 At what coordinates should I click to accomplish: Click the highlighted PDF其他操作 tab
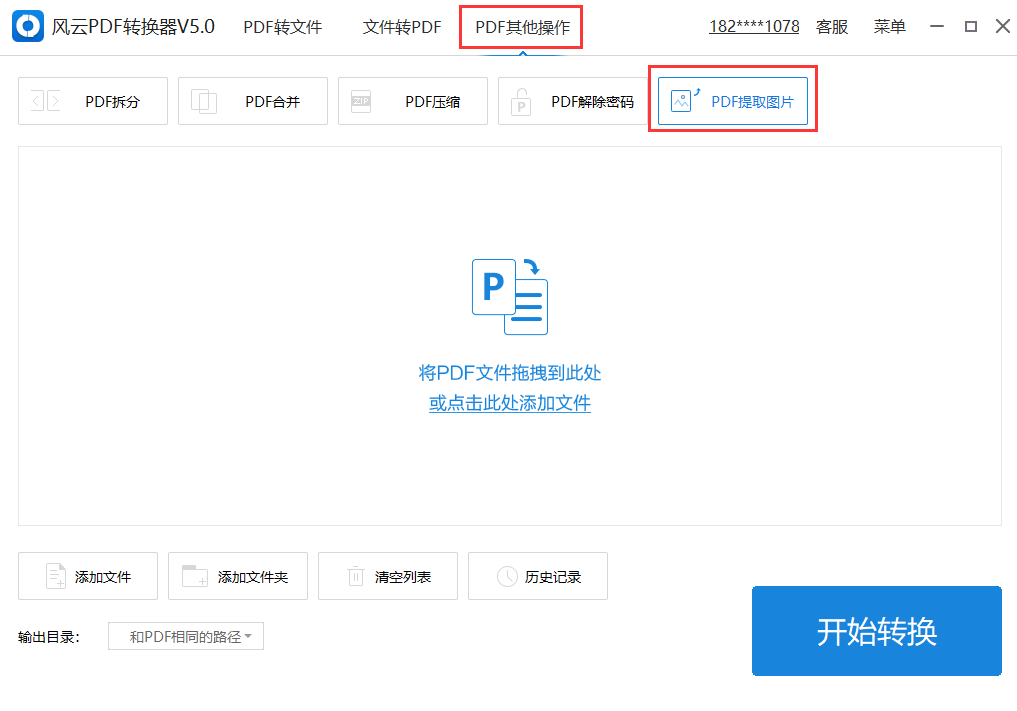[520, 27]
